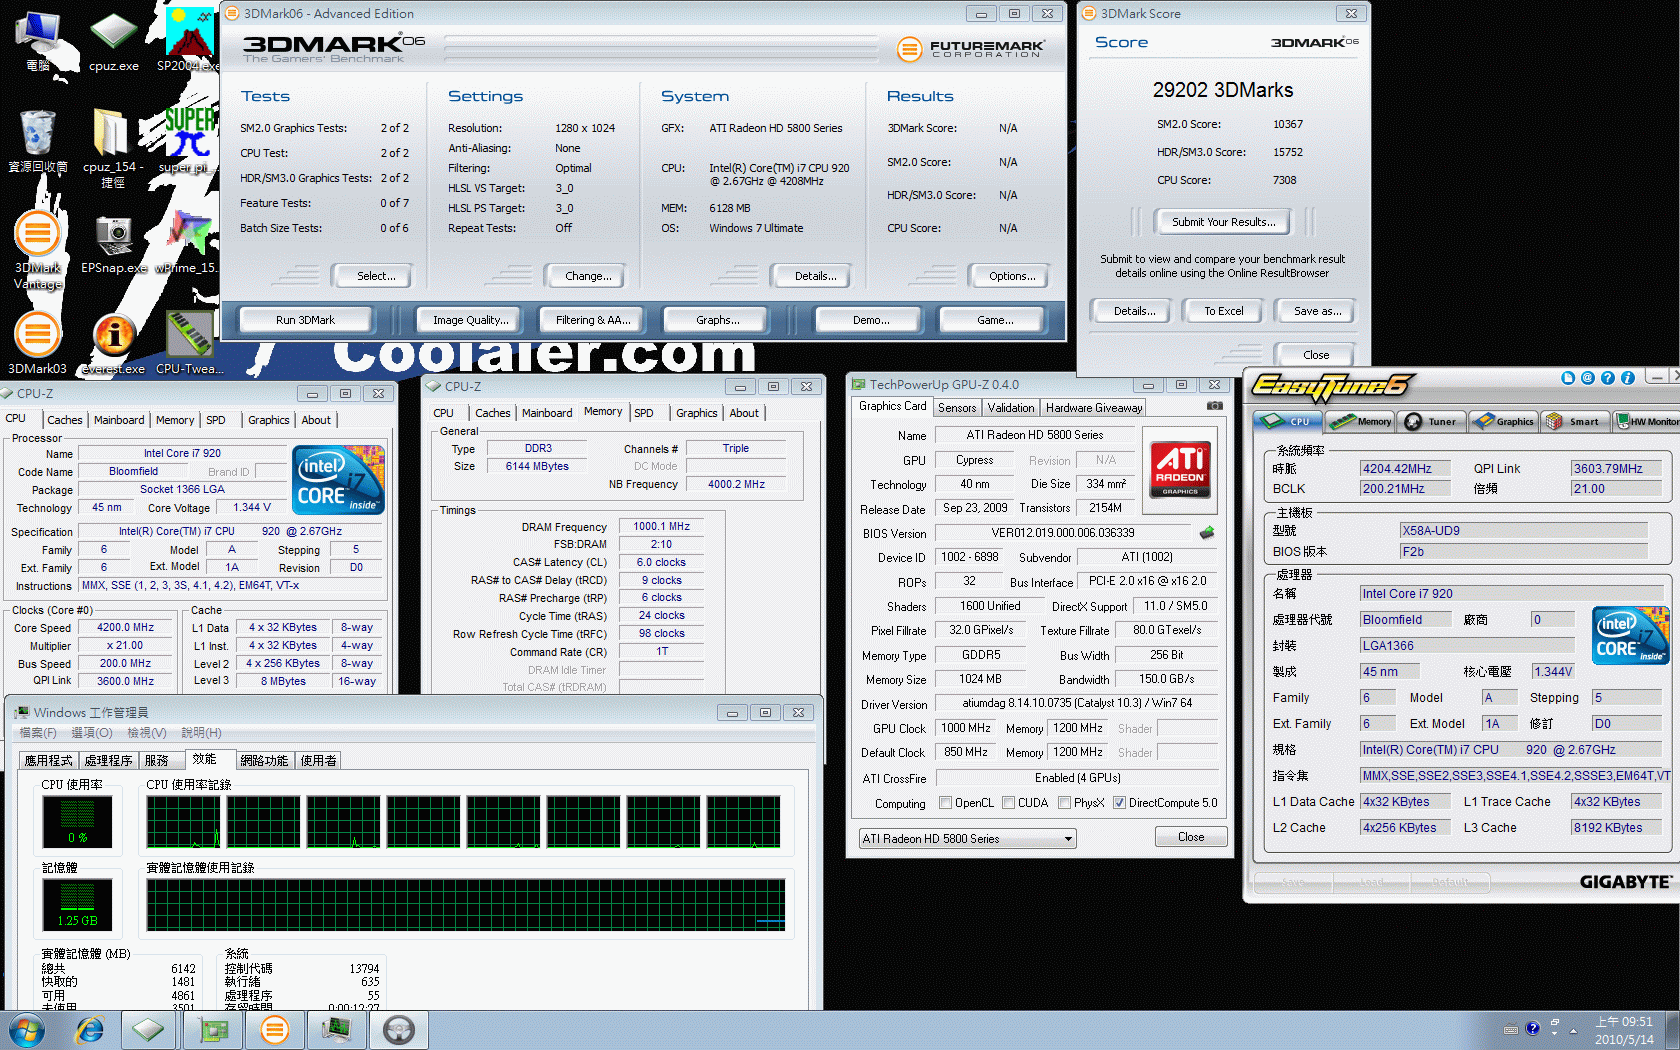Open the EasyTune6 Tuner tab
1680x1050 pixels.
(1432, 421)
